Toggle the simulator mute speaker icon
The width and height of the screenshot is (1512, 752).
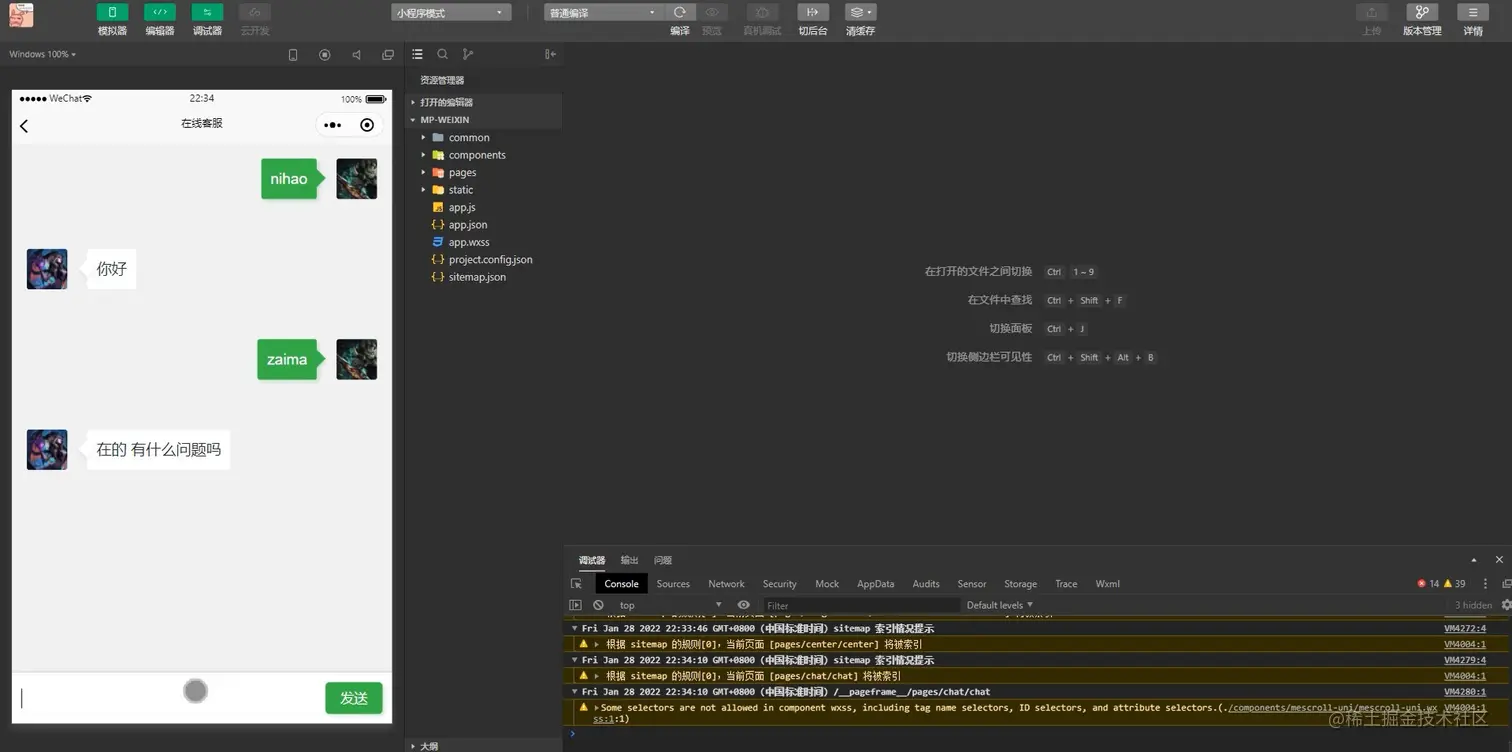(x=356, y=55)
